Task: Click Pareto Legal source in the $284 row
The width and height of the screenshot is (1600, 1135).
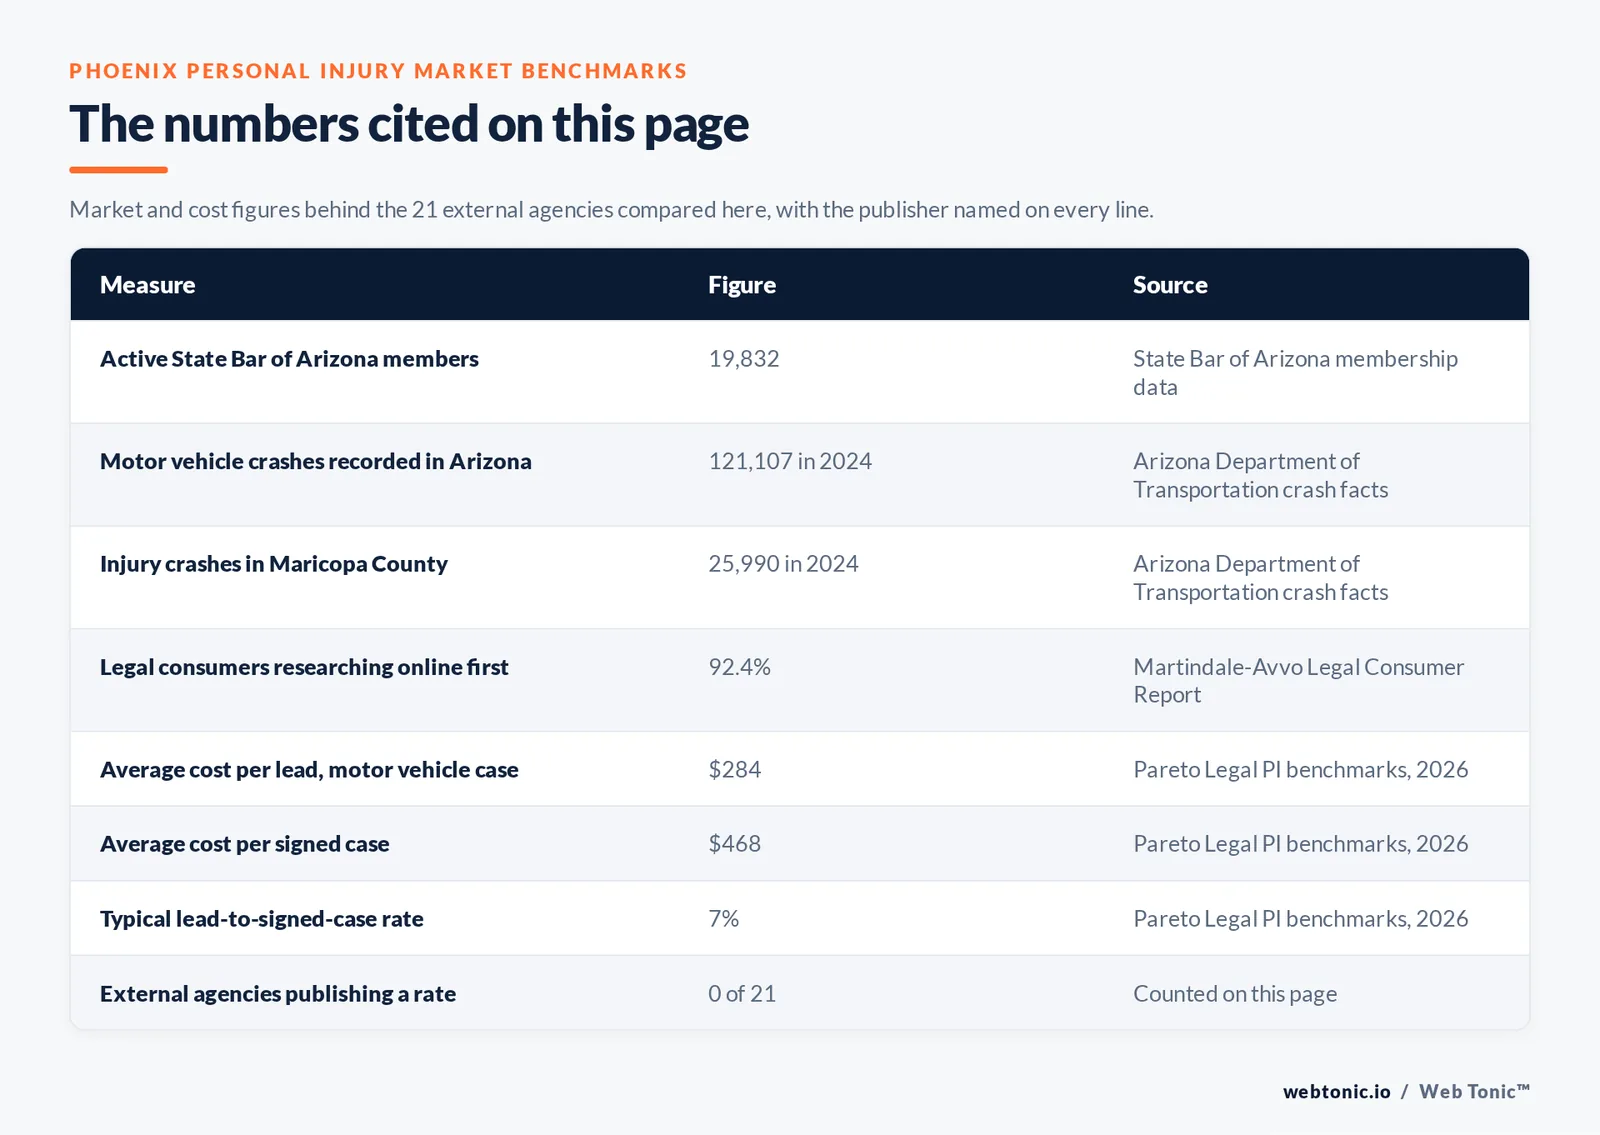Action: (1300, 770)
